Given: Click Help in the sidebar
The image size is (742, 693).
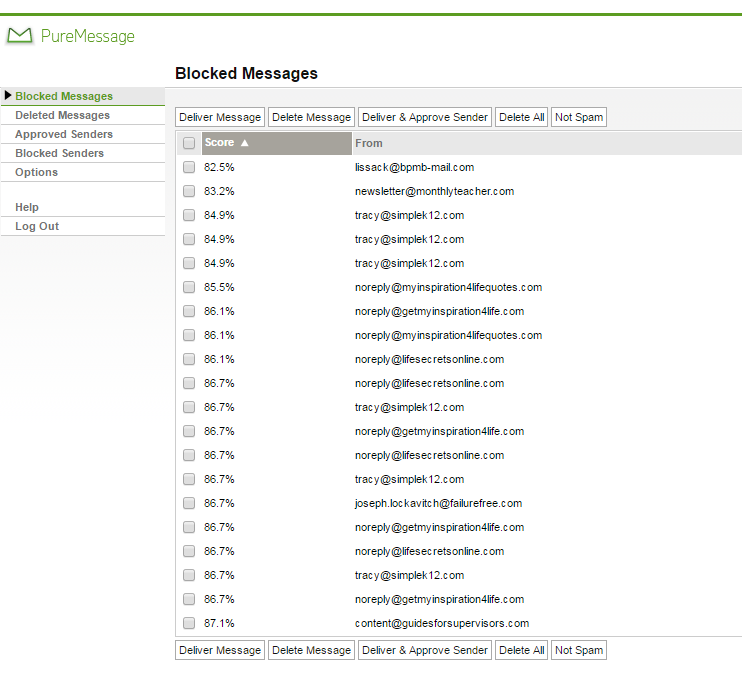Looking at the screenshot, I should pyautogui.click(x=27, y=207).
